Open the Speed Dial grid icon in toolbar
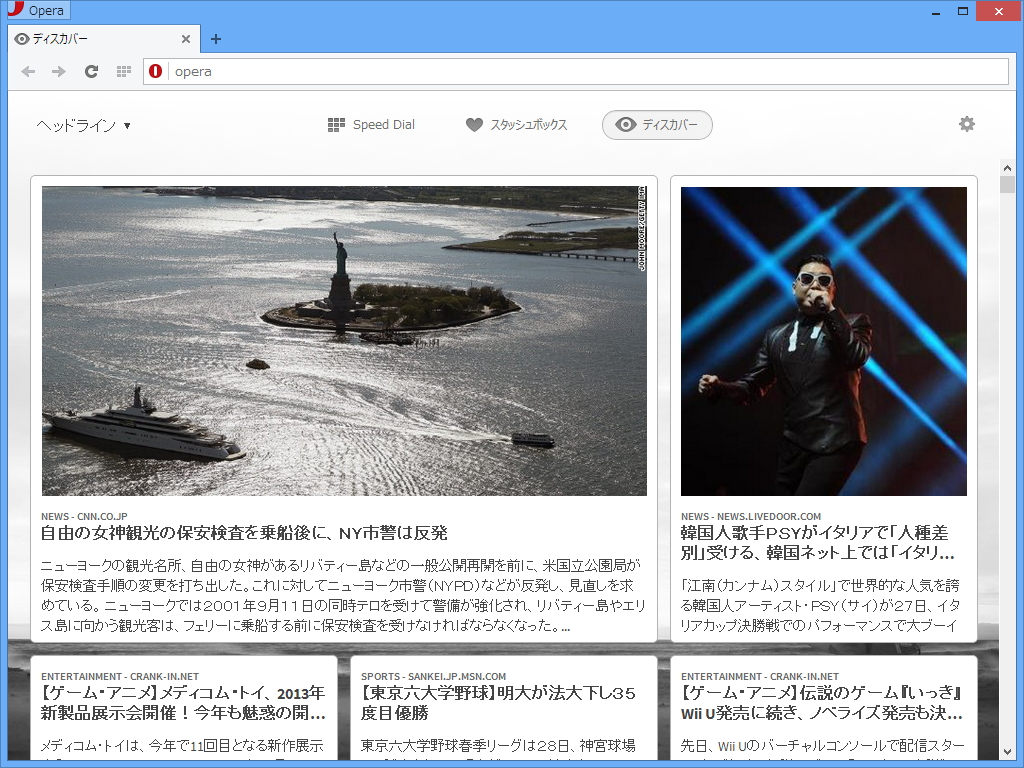1024x768 pixels. click(123, 72)
